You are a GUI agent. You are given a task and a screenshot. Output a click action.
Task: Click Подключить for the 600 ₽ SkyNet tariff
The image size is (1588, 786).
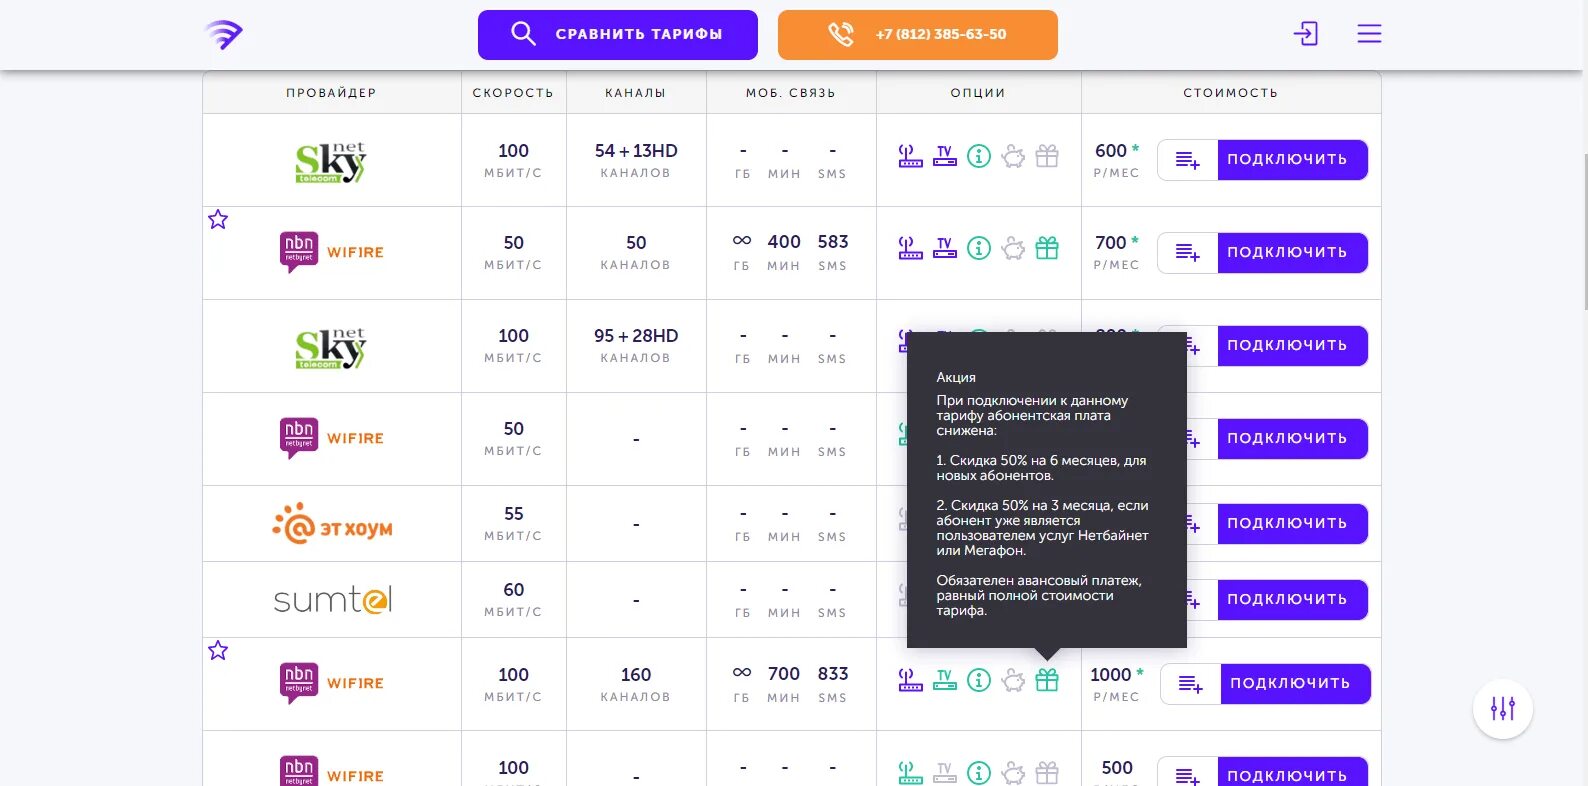(x=1292, y=160)
